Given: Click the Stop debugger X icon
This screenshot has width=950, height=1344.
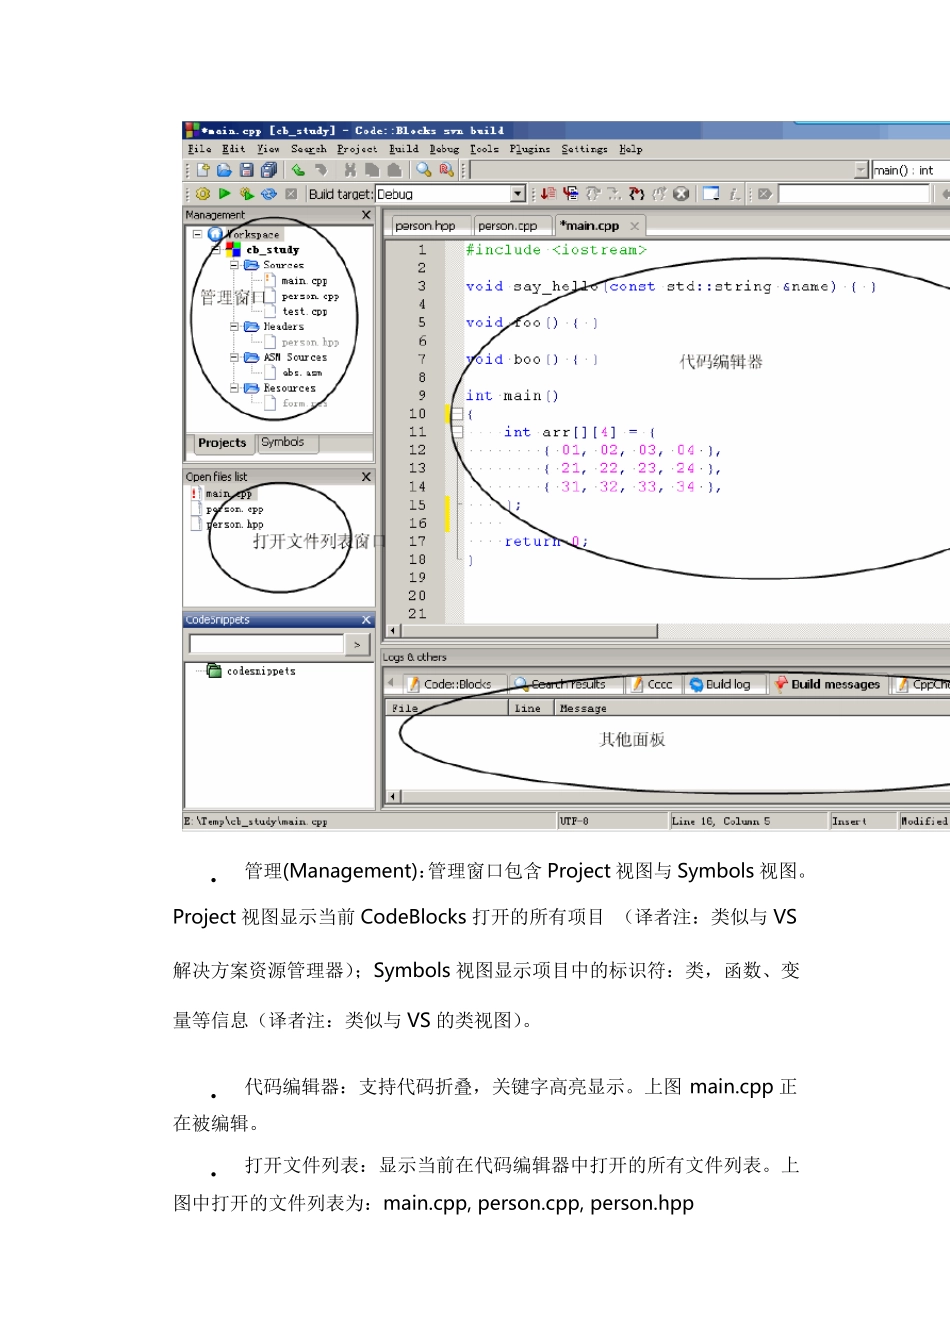Looking at the screenshot, I should [x=681, y=194].
